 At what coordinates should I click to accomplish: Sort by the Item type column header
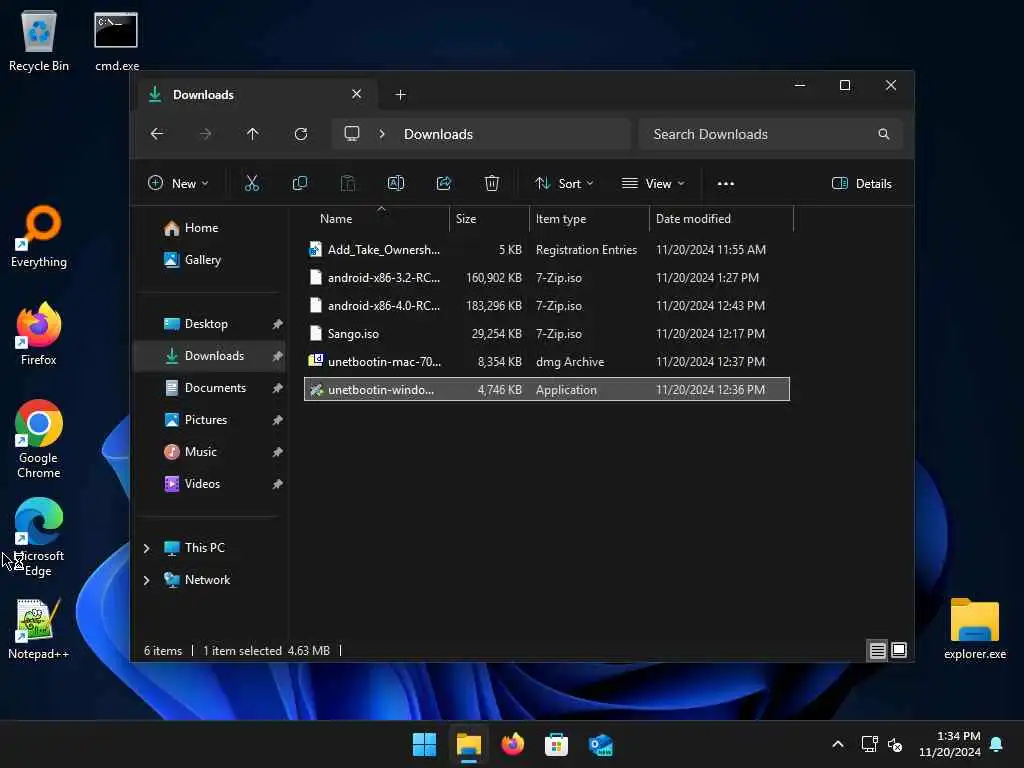point(589,219)
